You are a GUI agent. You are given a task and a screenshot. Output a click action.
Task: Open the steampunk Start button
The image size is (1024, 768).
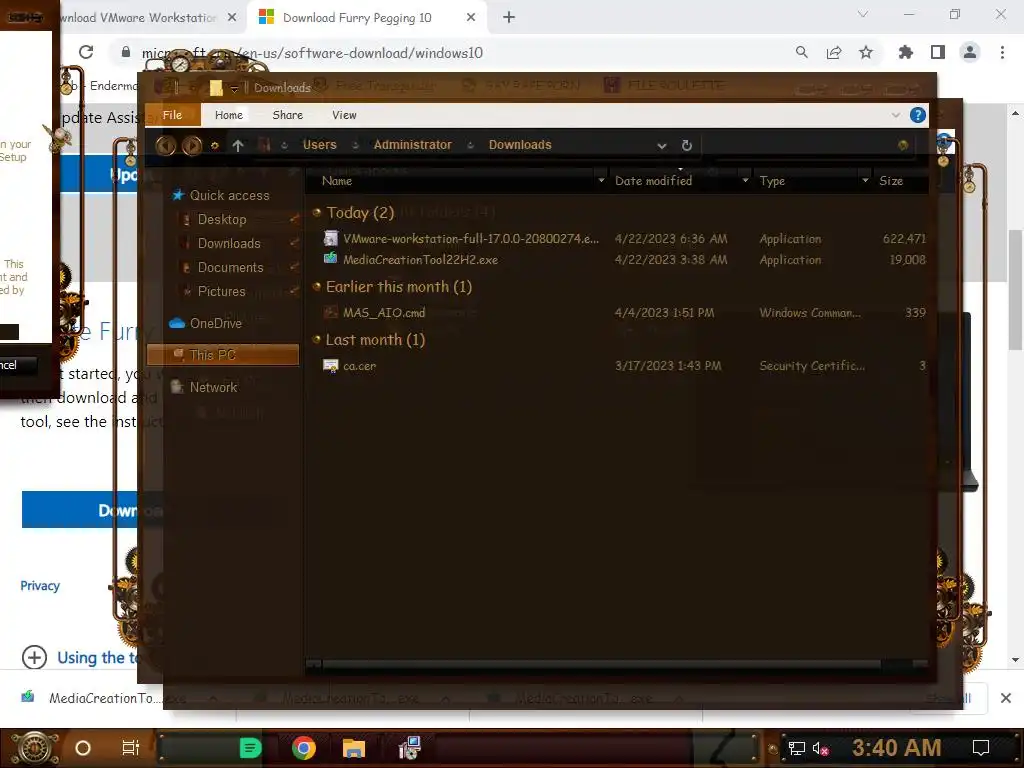pos(35,748)
